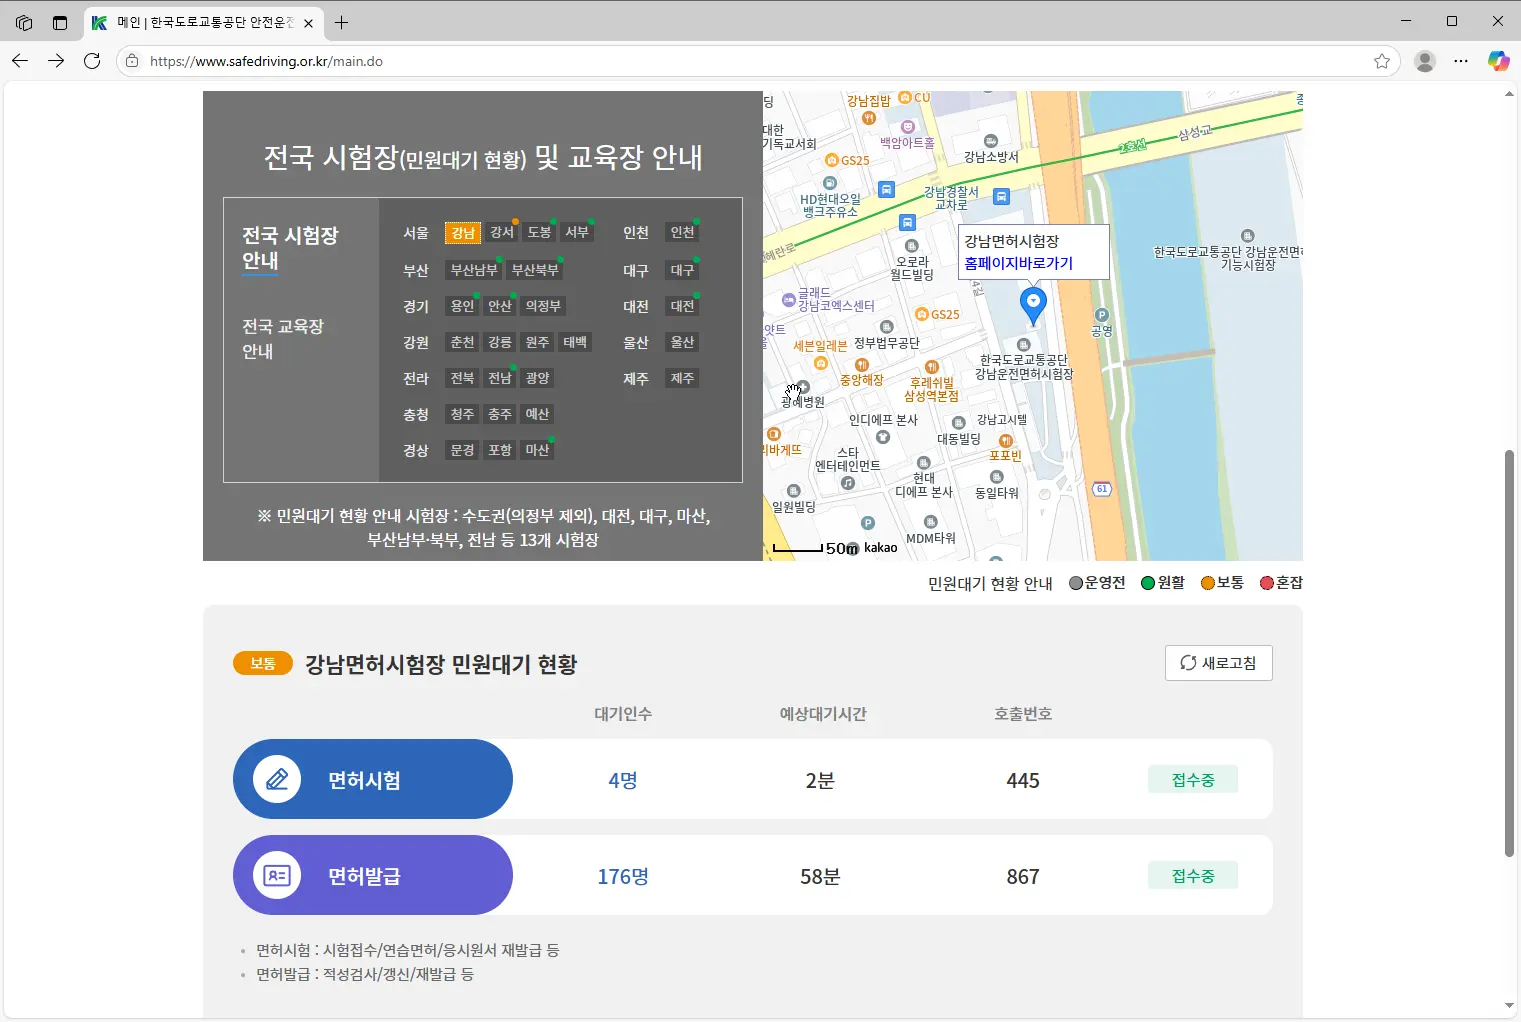
Task: Open Copilot from the browser toolbar
Action: coord(1499,61)
